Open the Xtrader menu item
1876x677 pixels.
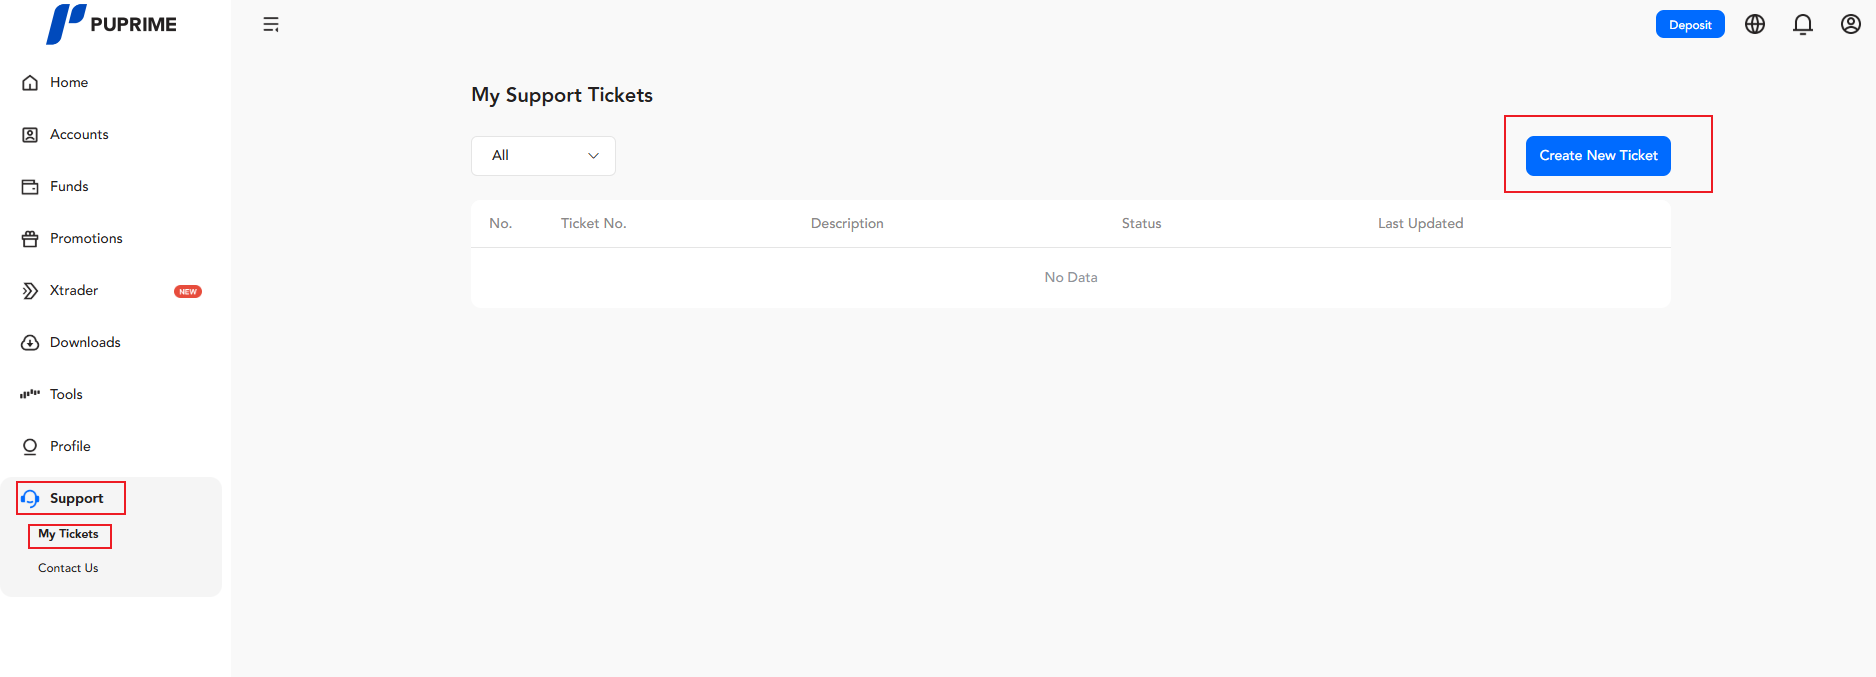74,291
